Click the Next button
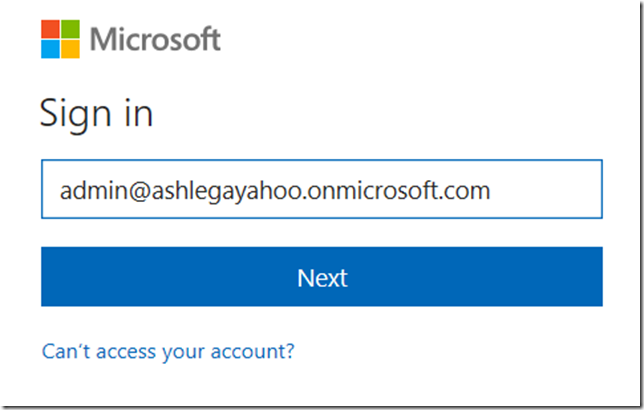The width and height of the screenshot is (644, 410). [x=322, y=276]
